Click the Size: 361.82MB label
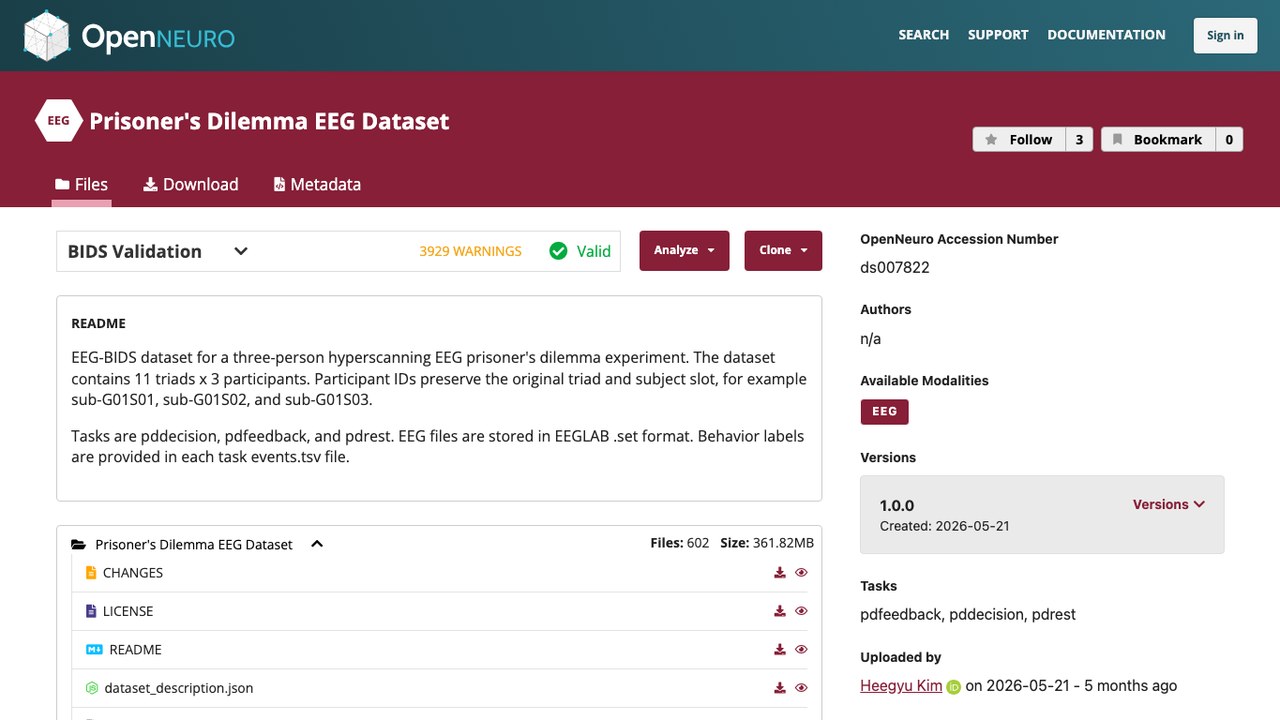The image size is (1280, 720). click(x=767, y=543)
